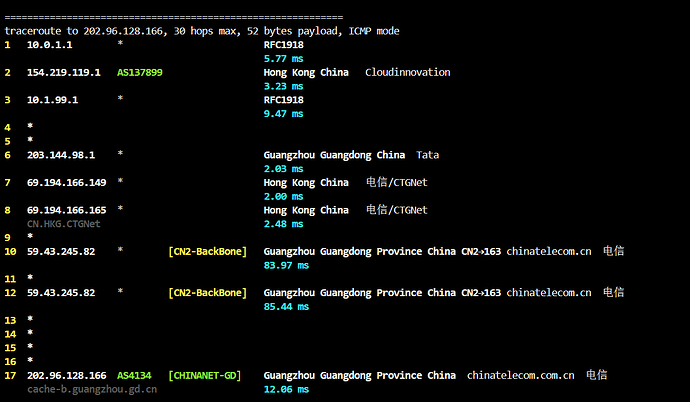This screenshot has height=402, width=690.
Task: Select IP 154.219.119.1 in hop 2
Action: 63,73
